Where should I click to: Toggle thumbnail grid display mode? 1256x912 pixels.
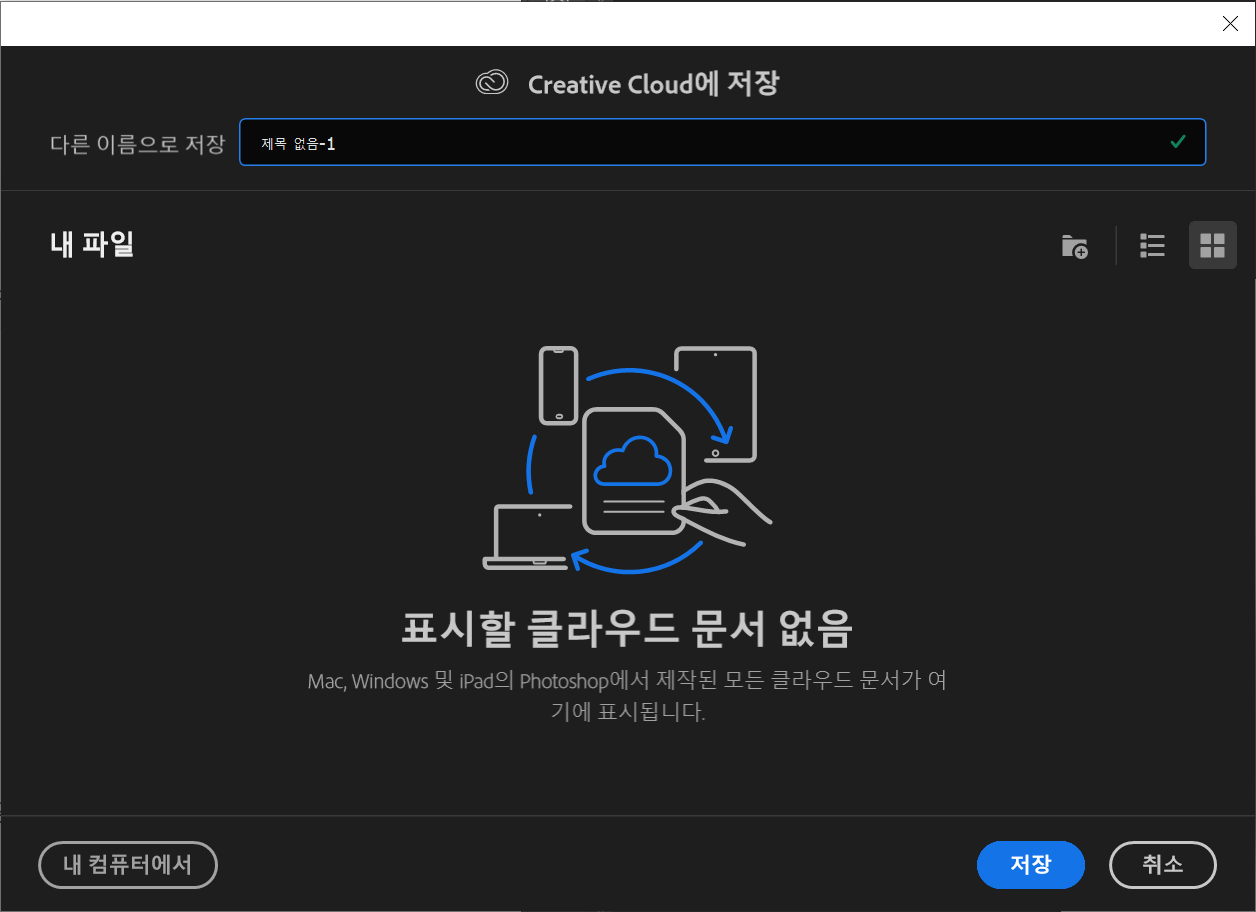click(1212, 245)
